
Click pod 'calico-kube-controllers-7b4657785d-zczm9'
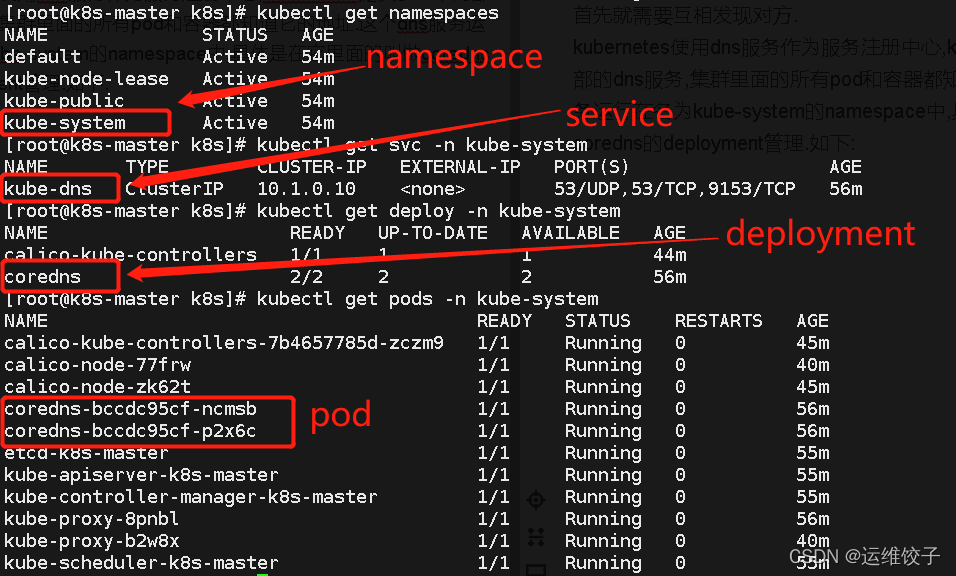tap(224, 343)
